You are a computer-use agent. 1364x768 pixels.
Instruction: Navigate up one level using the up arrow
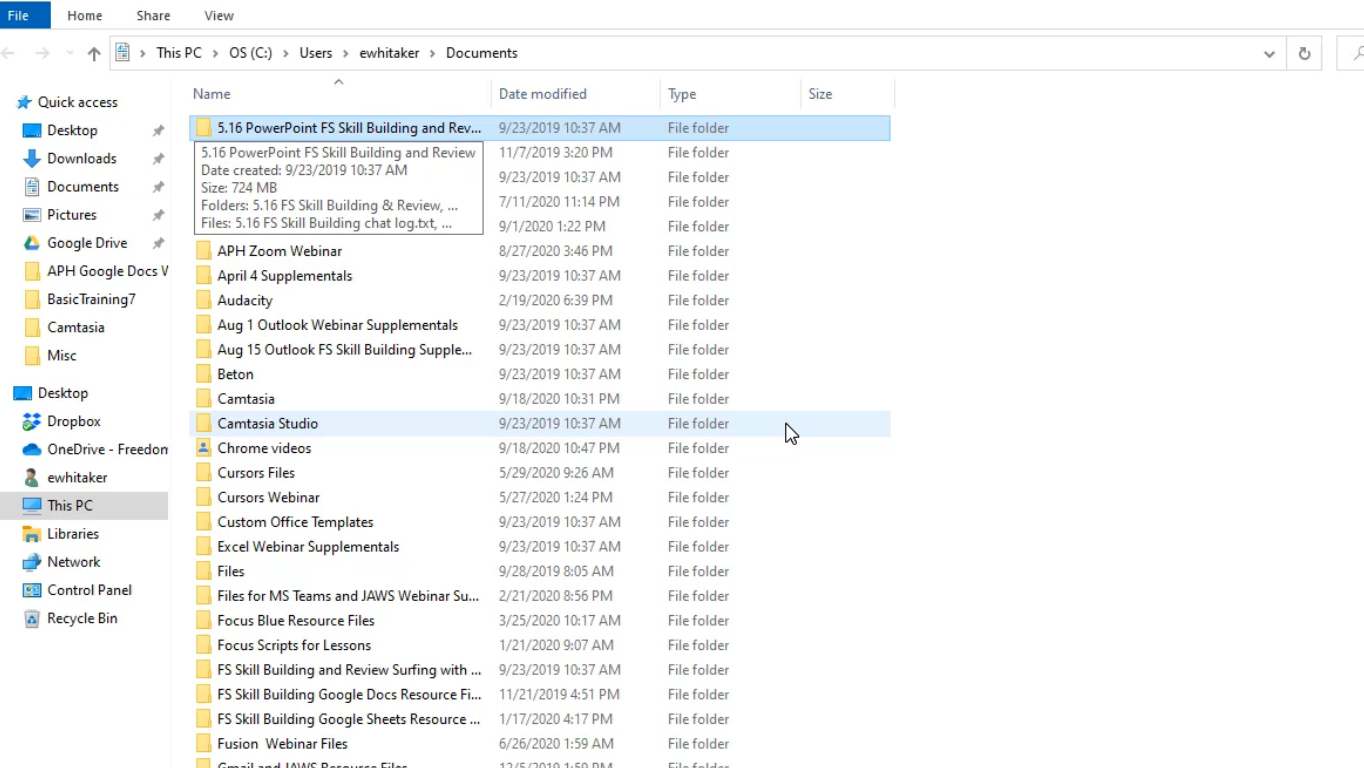point(93,53)
